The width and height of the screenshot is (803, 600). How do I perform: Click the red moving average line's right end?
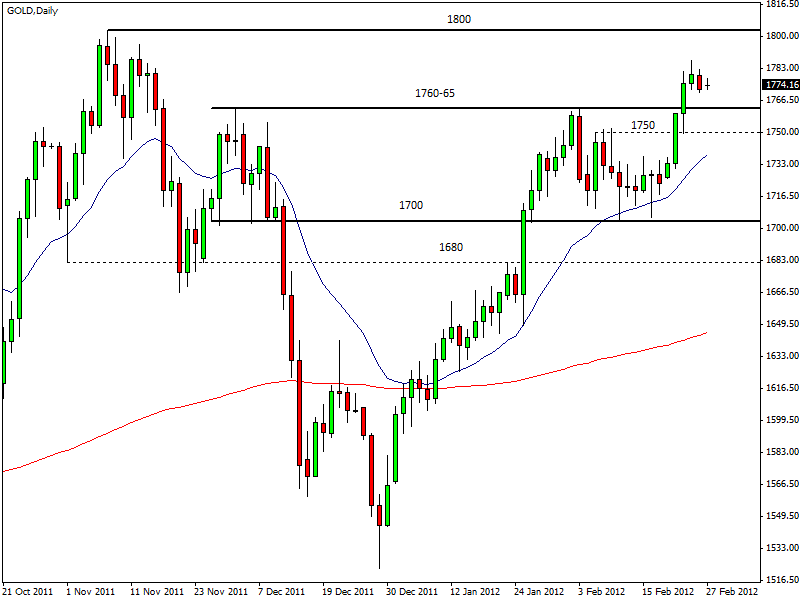click(x=706, y=333)
